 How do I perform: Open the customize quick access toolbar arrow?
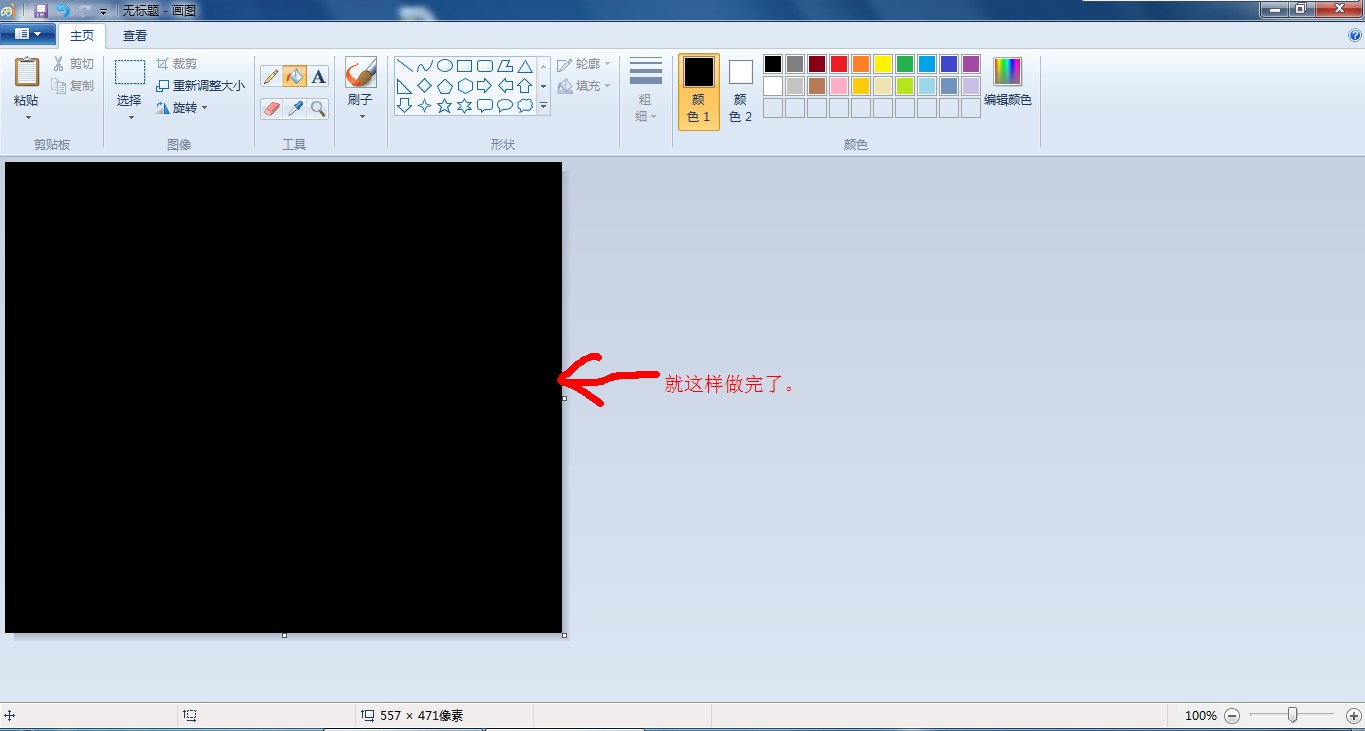103,11
